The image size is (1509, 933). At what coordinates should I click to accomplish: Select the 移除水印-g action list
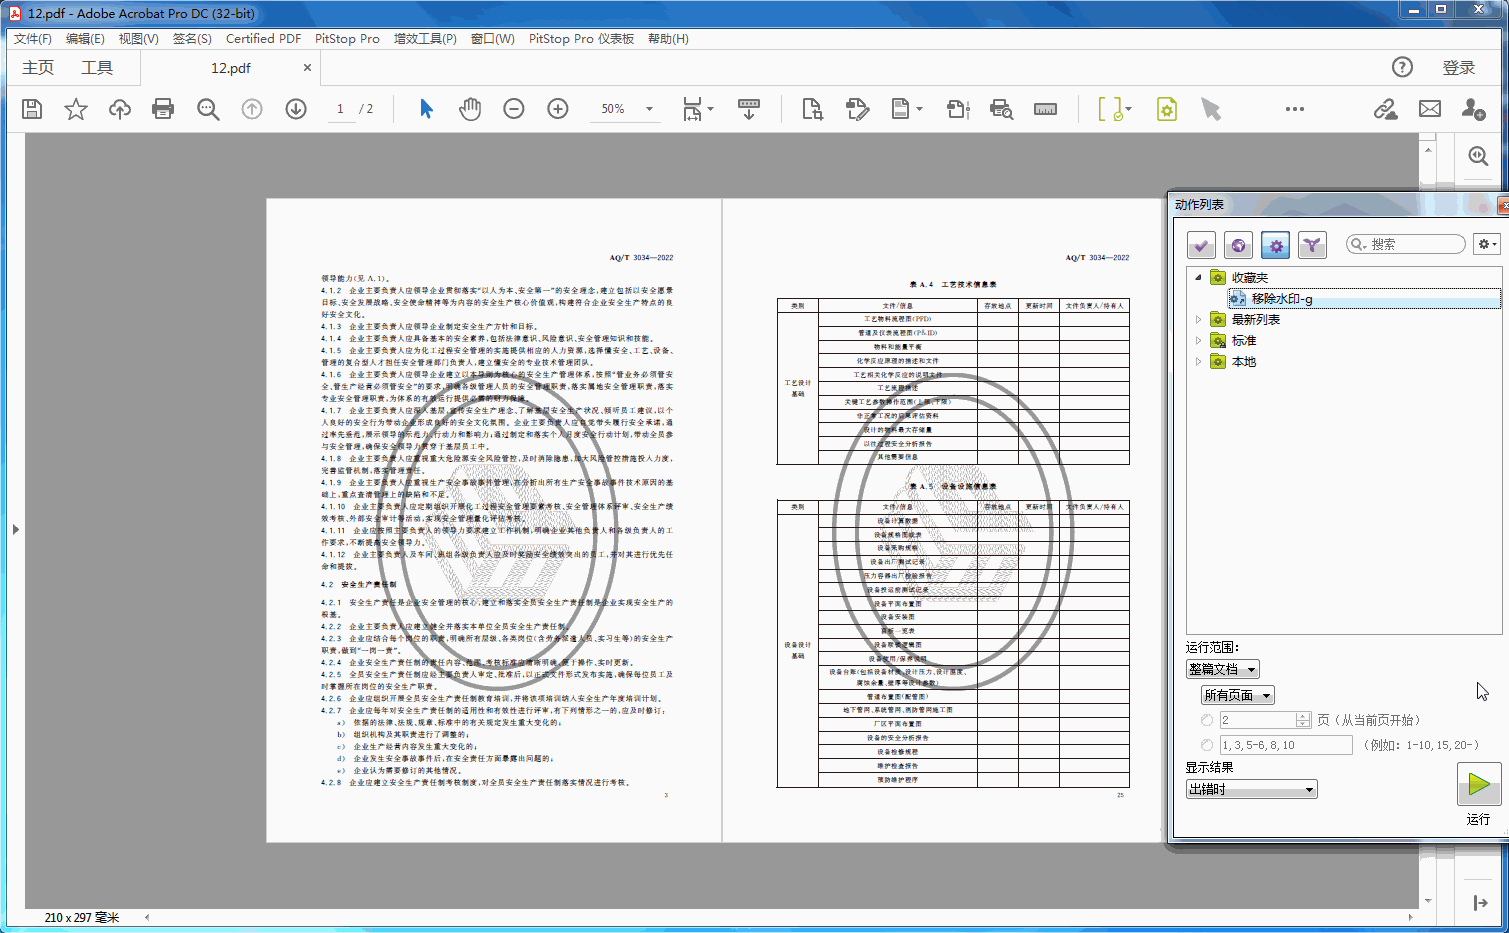click(1364, 298)
